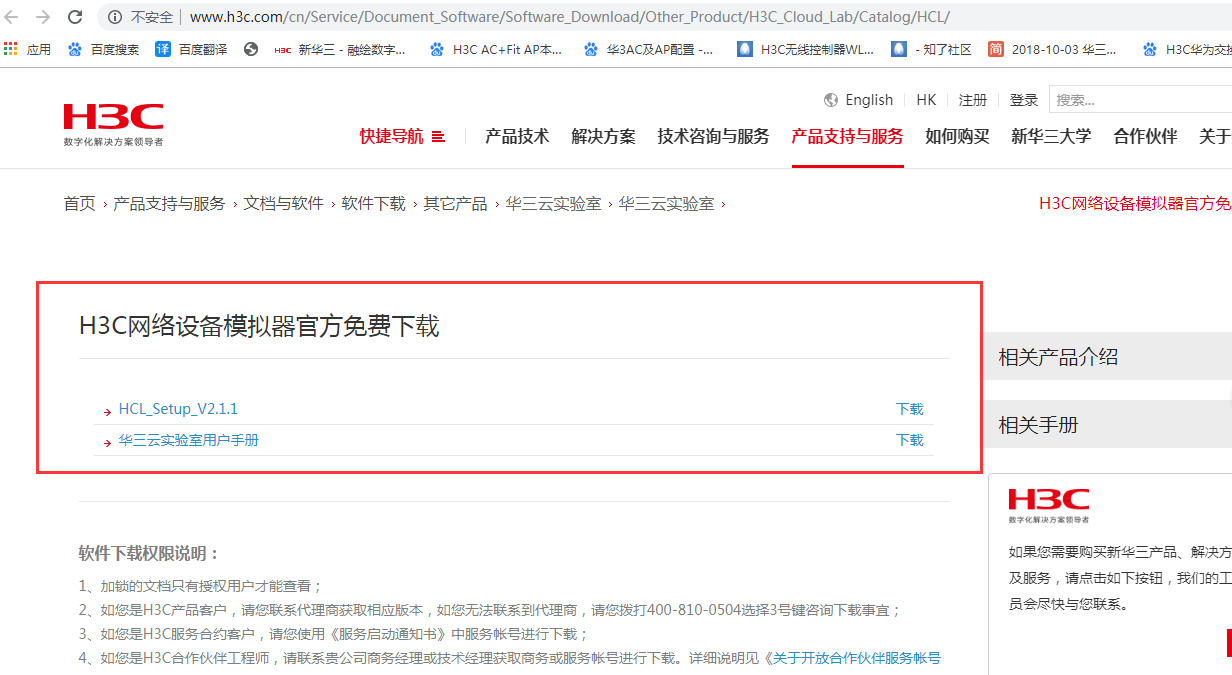Open the 技术咨询与服务 menu
Viewport: 1232px width, 675px height.
pos(713,136)
